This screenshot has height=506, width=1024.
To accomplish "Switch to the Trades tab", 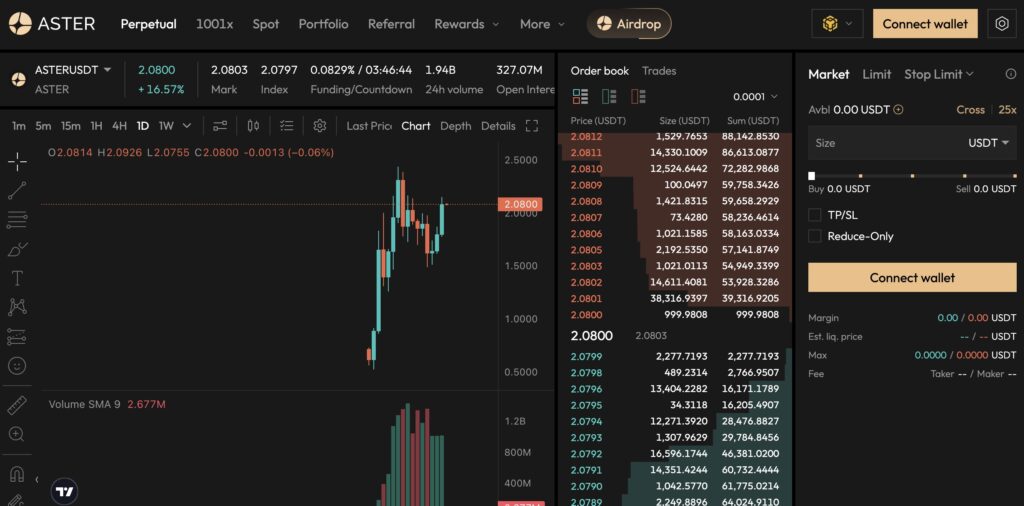I will 659,71.
